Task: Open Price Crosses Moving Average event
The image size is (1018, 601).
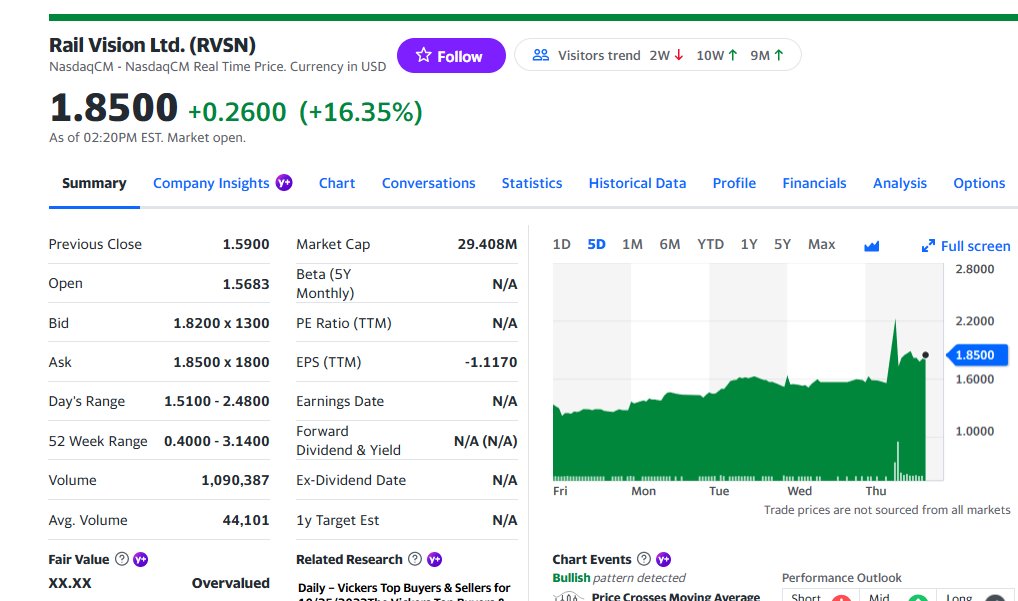Action: coord(676,596)
